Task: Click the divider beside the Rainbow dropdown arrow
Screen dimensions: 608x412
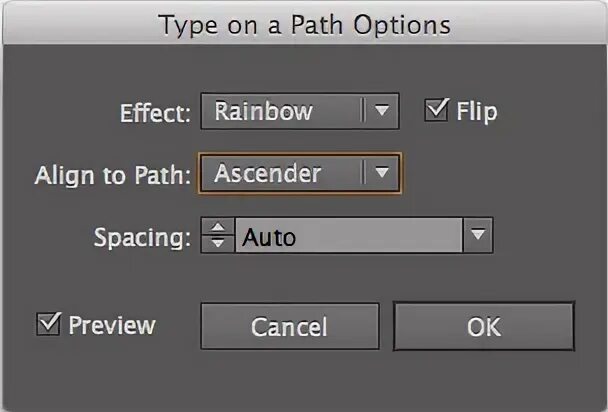Action: click(361, 111)
